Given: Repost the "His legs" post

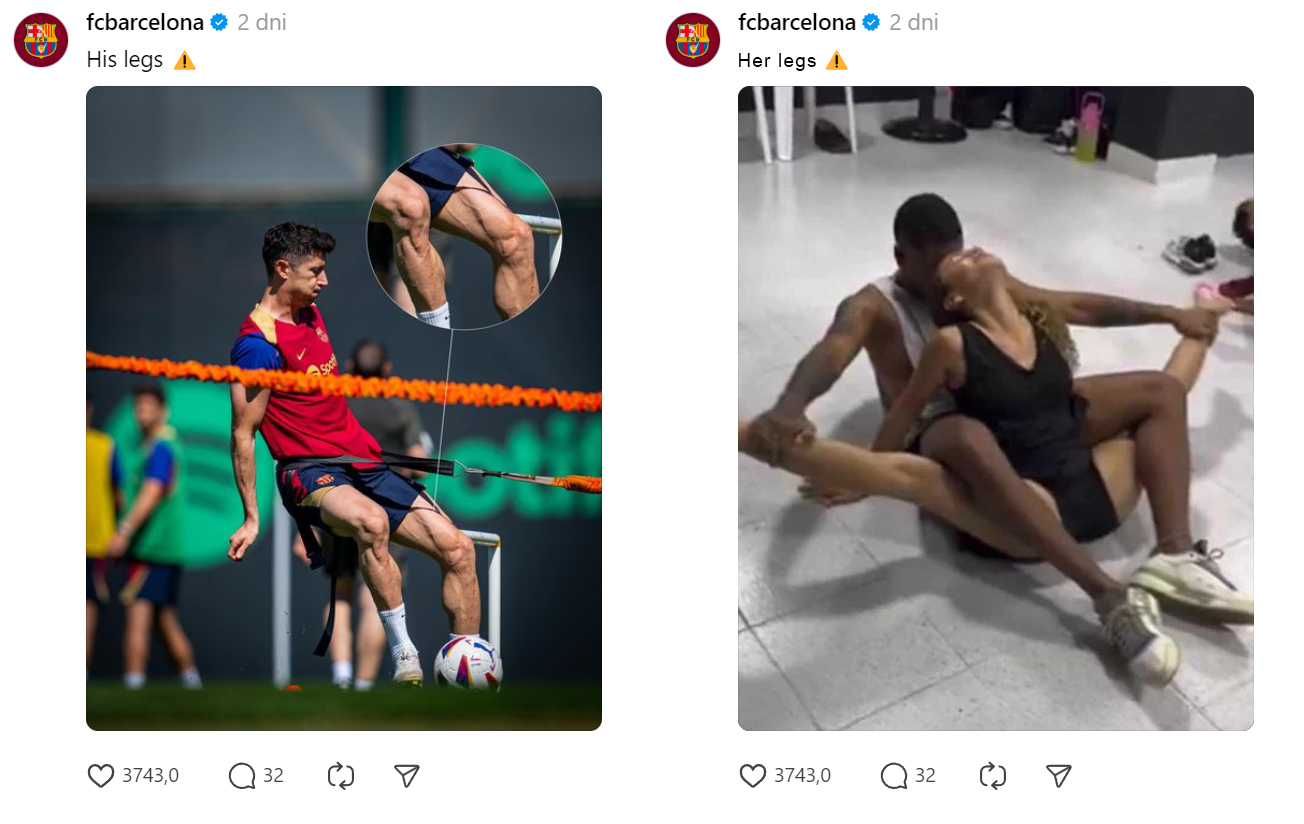Looking at the screenshot, I should point(341,776).
